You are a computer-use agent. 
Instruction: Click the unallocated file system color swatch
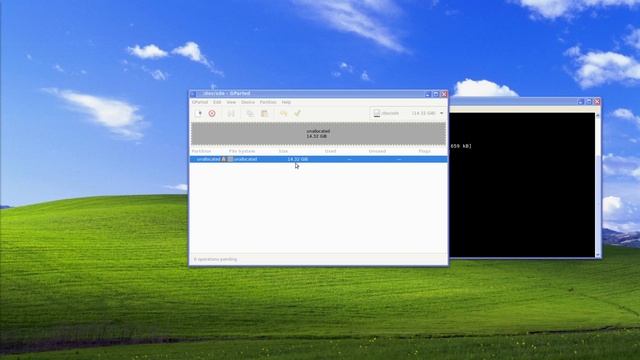[230, 159]
